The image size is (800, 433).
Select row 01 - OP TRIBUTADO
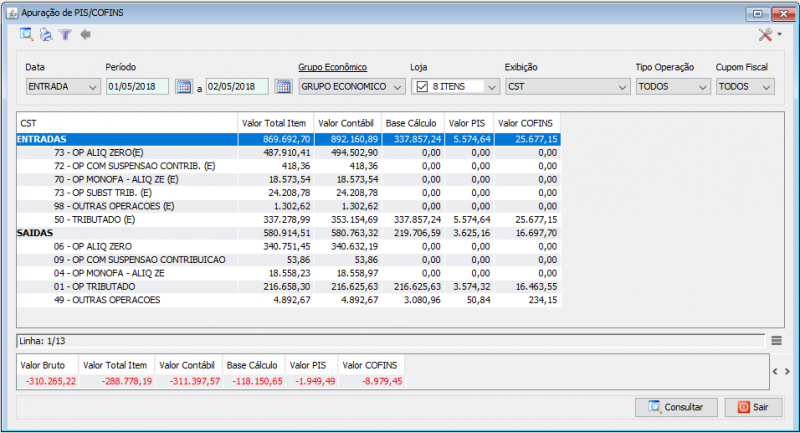pyautogui.click(x=289, y=287)
